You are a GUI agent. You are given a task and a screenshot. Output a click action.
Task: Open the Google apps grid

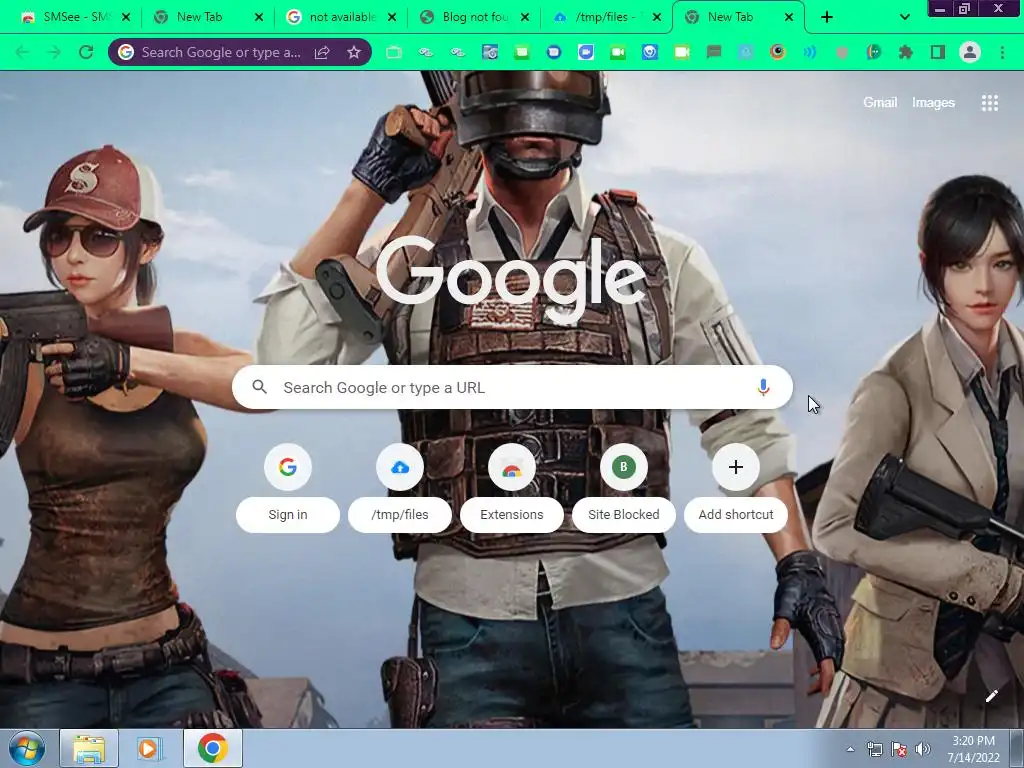(989, 103)
